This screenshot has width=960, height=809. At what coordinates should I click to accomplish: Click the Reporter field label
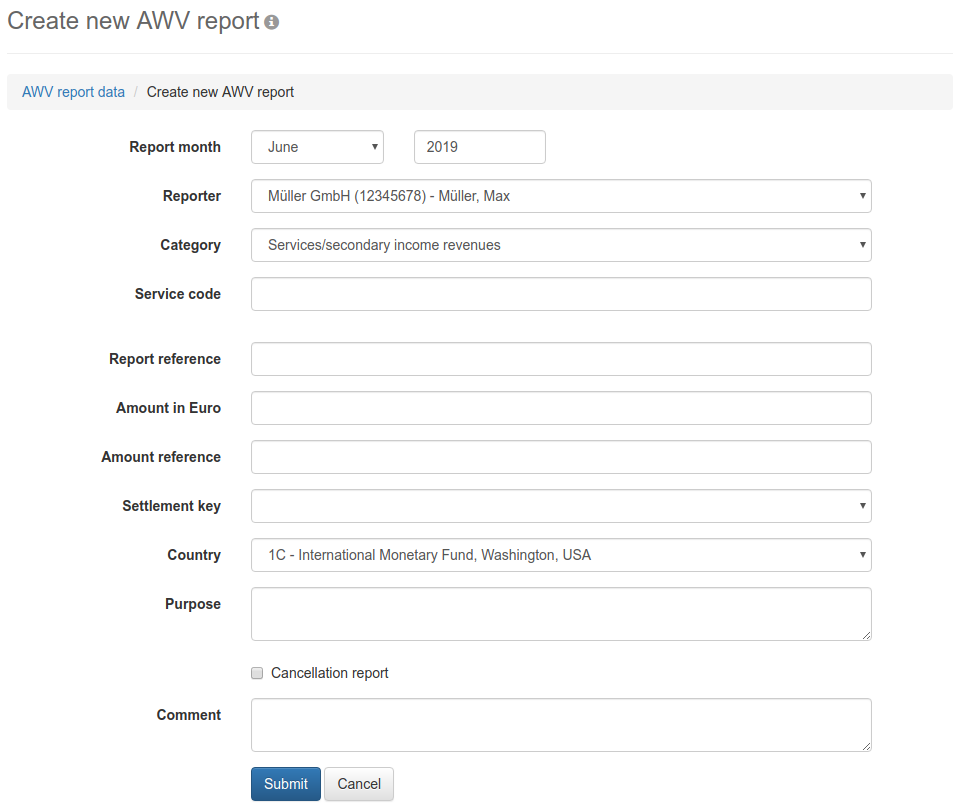point(192,196)
